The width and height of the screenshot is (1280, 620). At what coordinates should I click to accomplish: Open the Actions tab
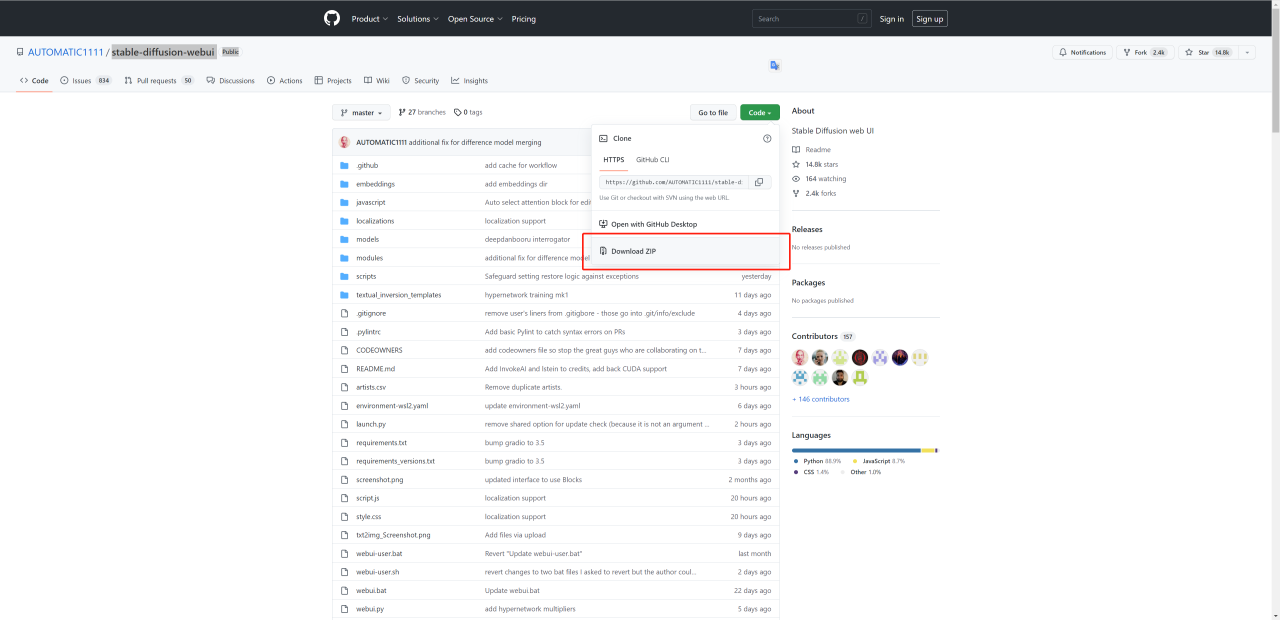[285, 81]
